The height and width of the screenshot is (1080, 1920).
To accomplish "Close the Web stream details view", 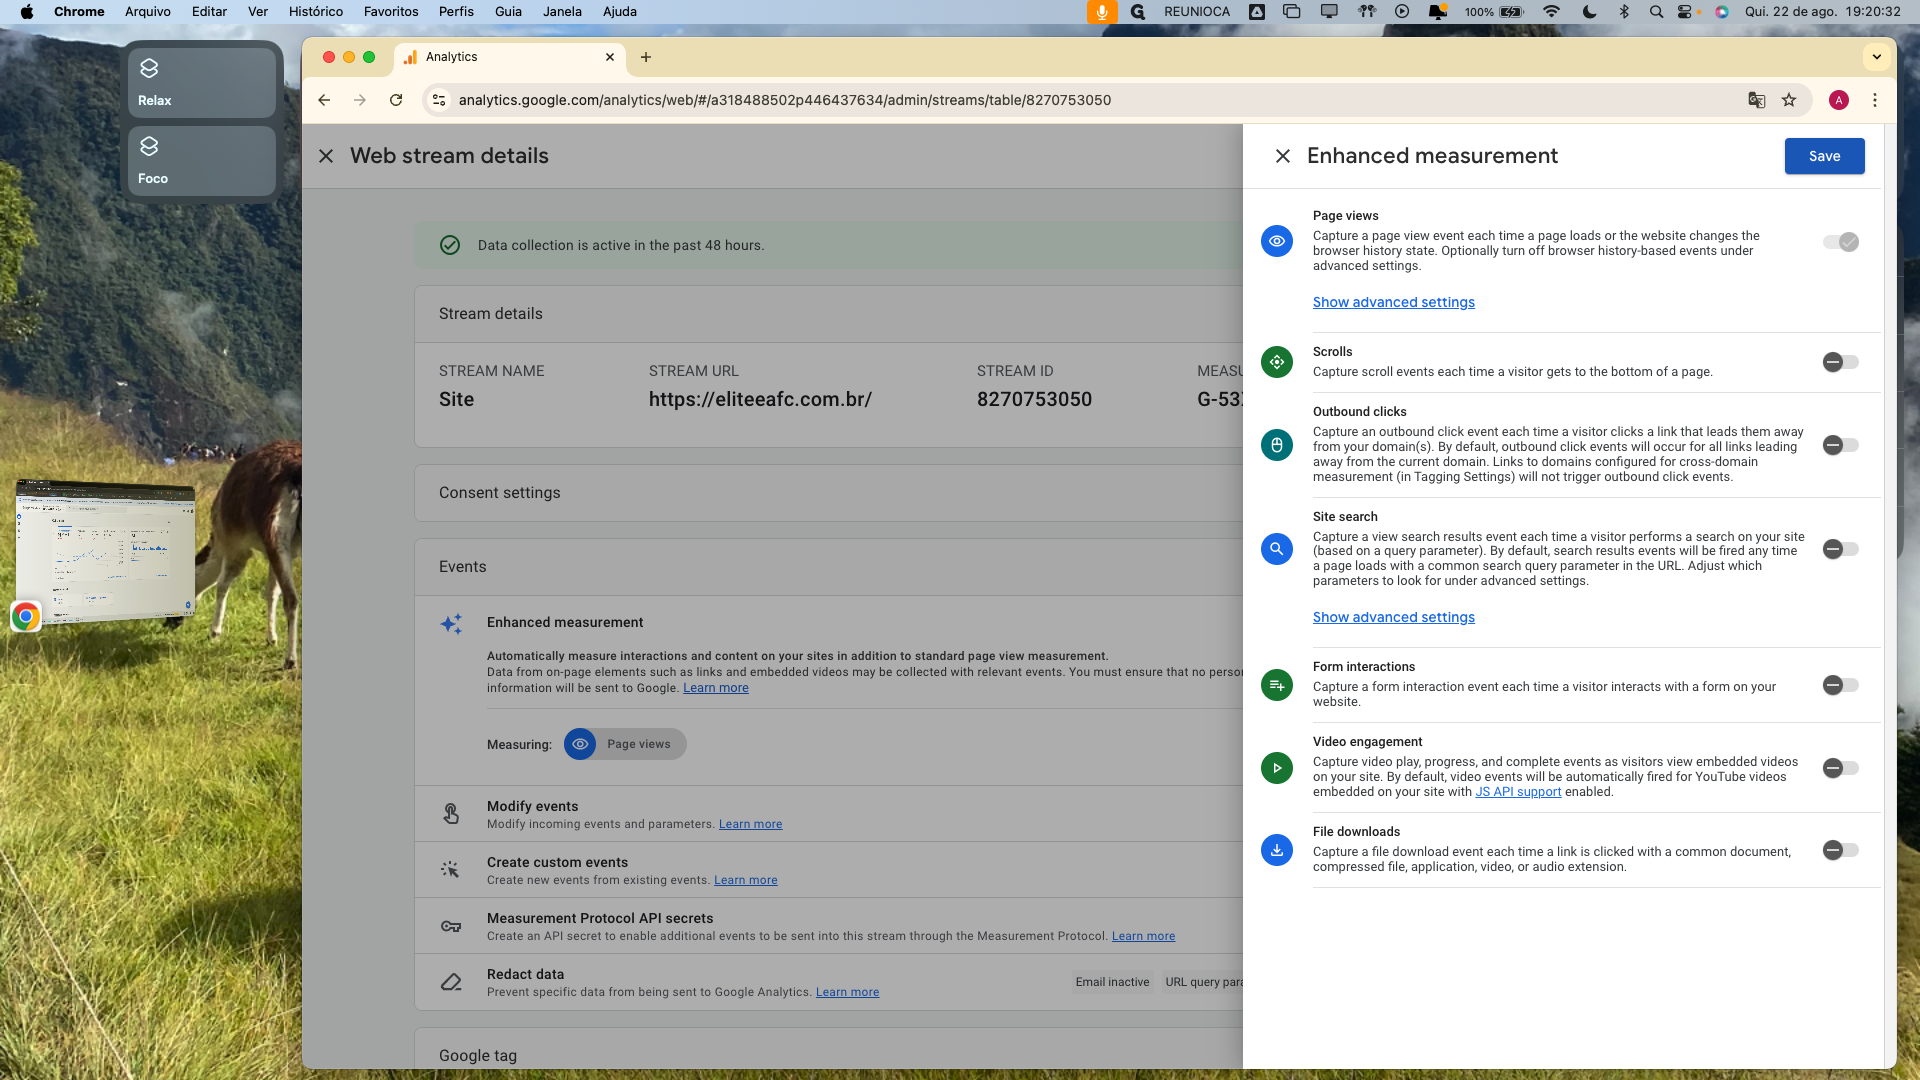I will 326,156.
